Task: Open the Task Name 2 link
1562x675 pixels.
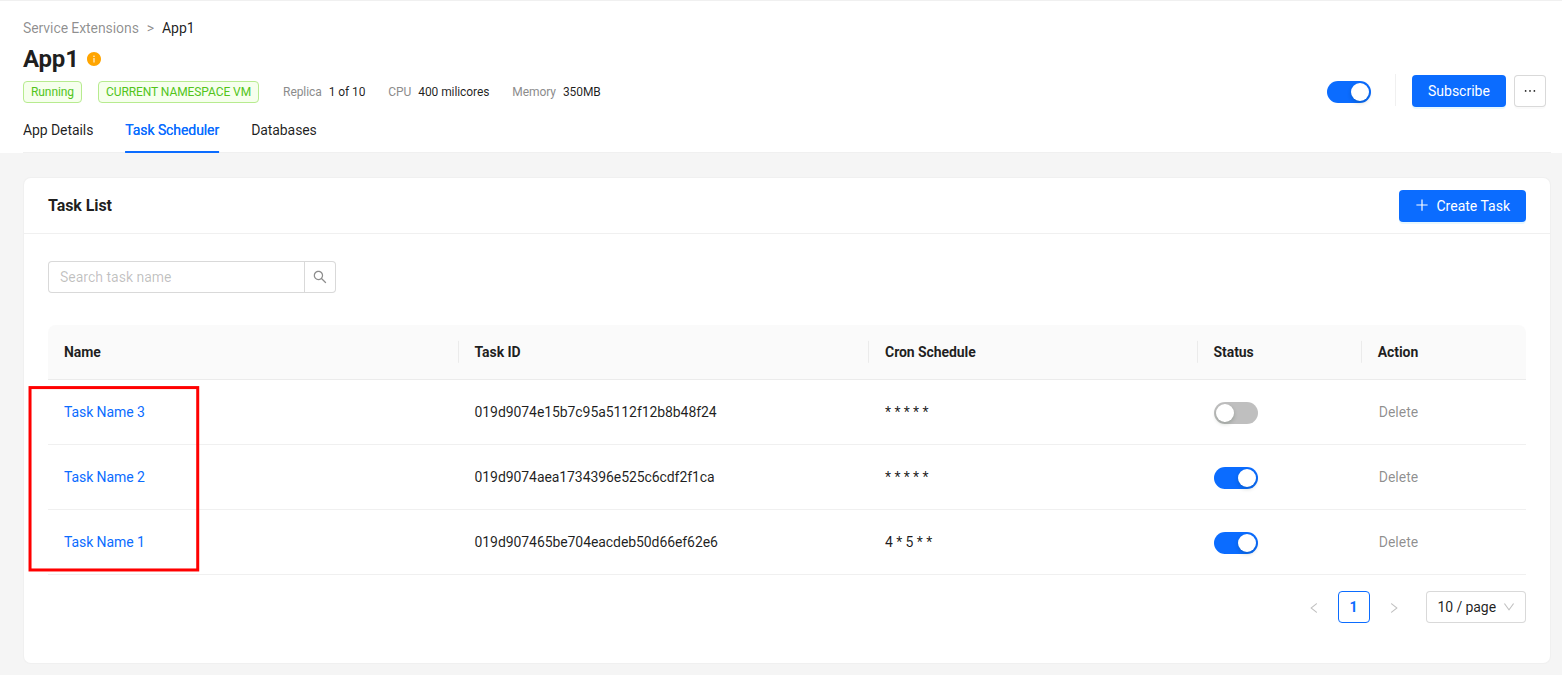Action: pos(104,477)
